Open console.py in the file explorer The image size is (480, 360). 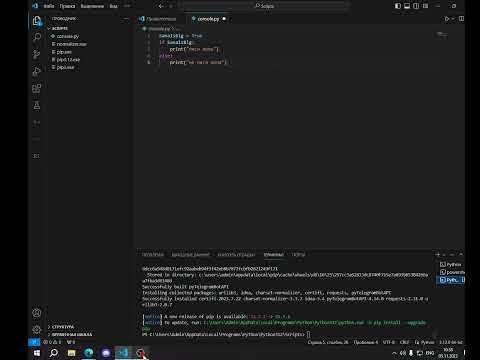(68, 36)
